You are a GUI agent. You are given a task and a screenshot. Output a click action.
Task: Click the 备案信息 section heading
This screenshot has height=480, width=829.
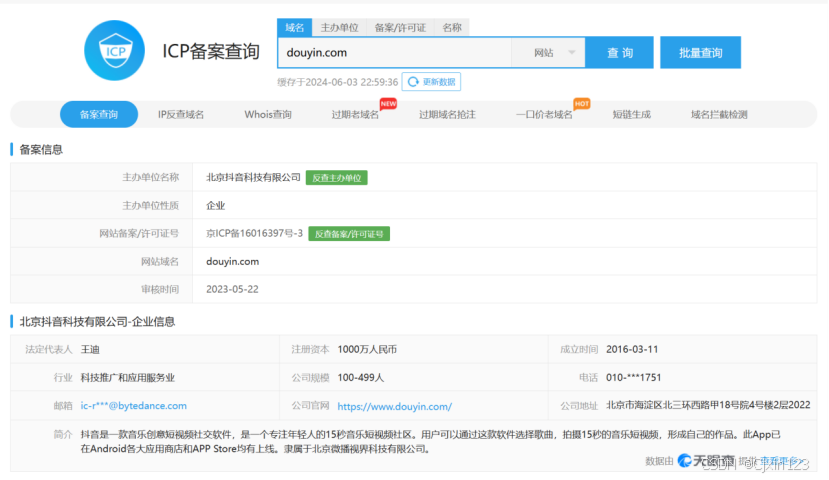(41, 150)
